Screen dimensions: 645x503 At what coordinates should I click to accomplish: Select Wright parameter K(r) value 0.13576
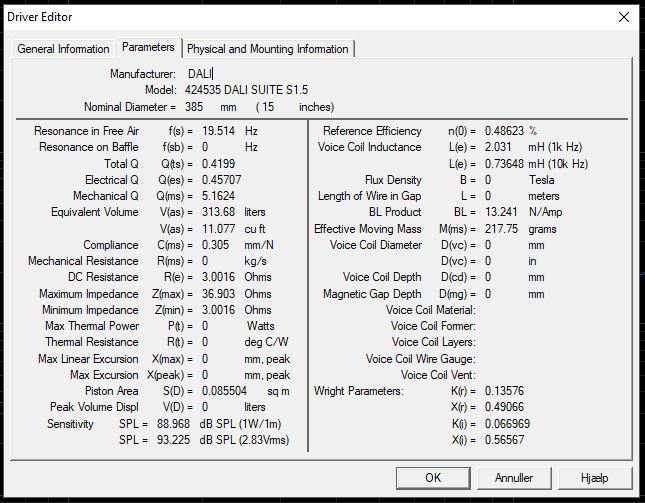504,391
